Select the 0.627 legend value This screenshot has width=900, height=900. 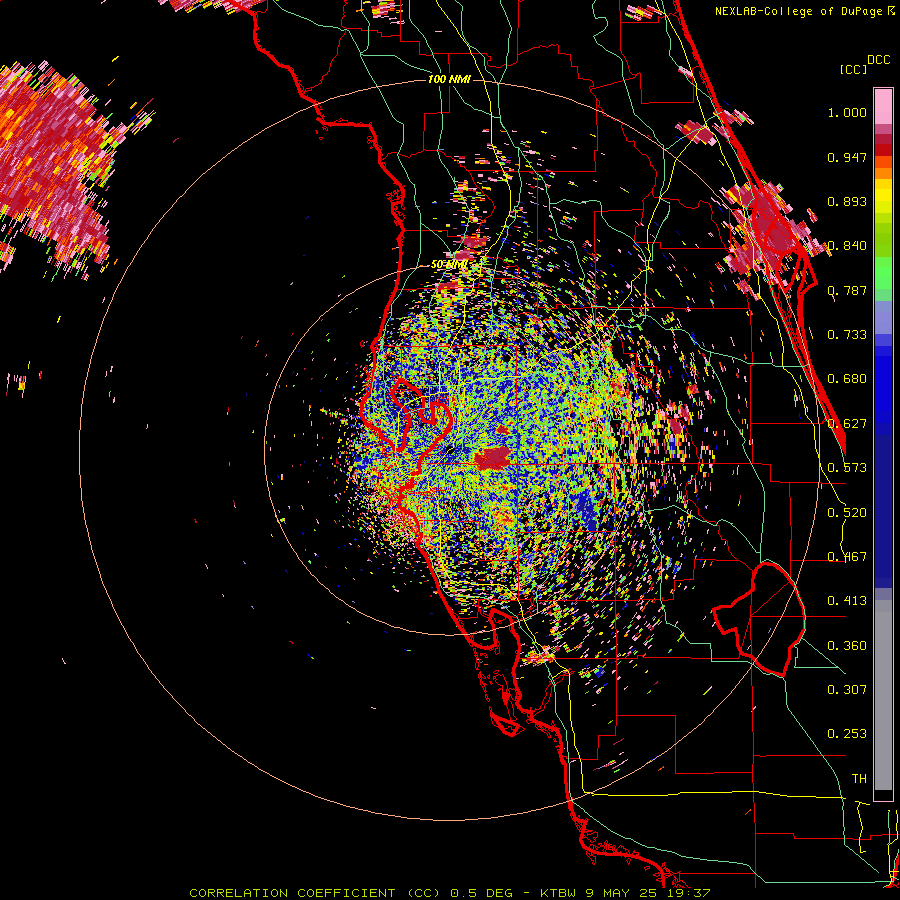click(x=847, y=424)
